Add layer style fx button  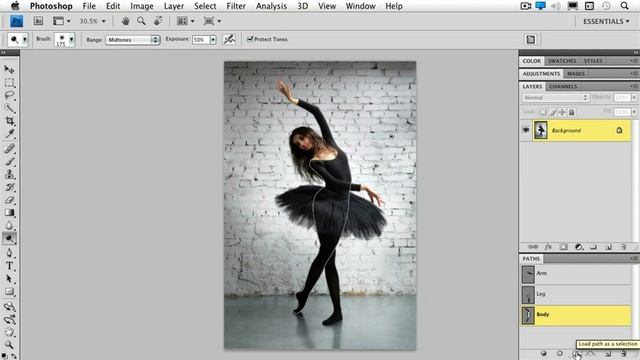click(548, 247)
